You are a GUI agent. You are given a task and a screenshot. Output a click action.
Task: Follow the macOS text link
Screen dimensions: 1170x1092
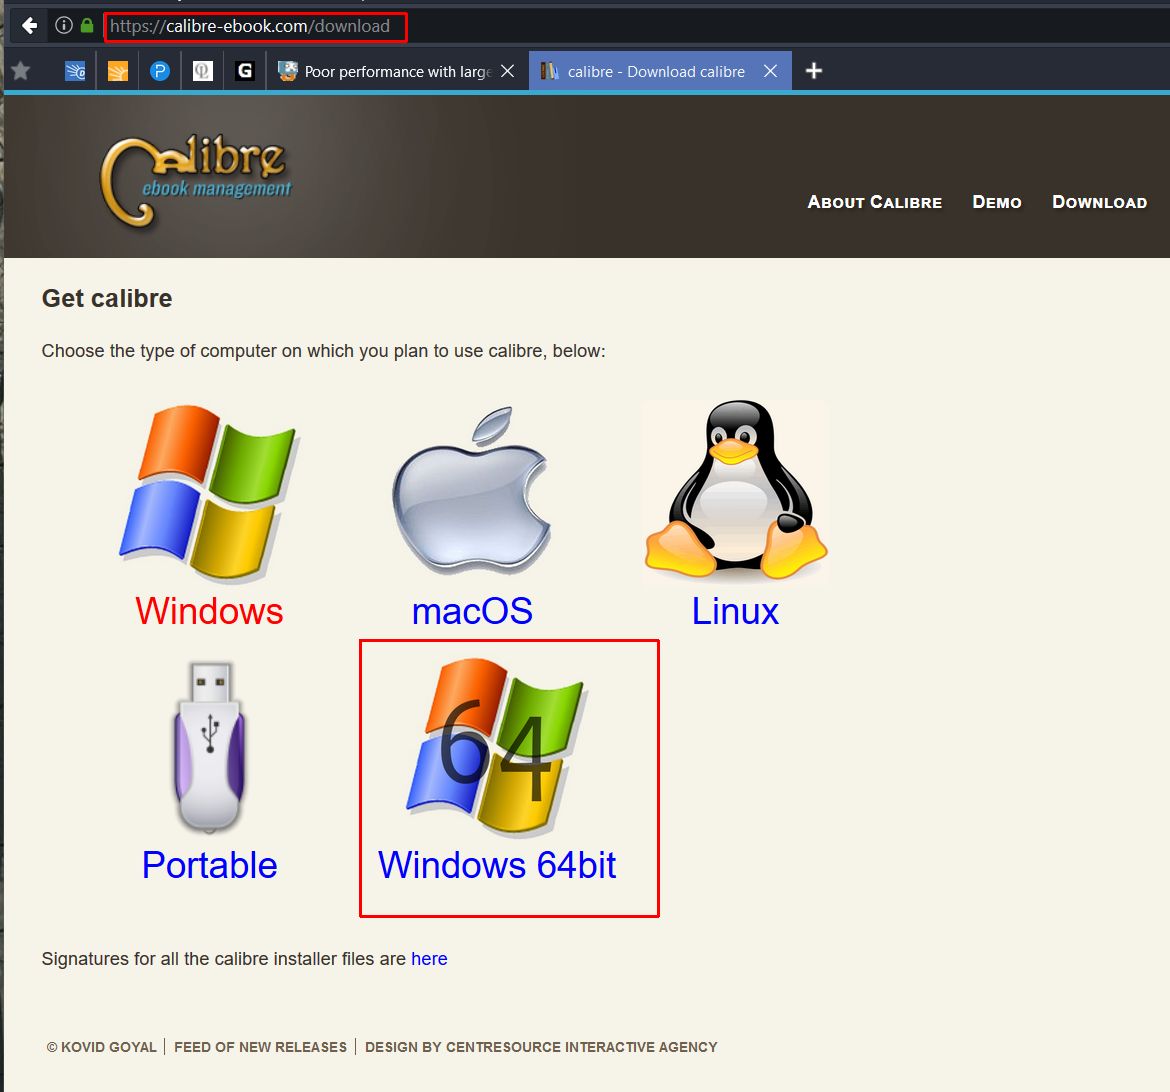pyautogui.click(x=472, y=611)
